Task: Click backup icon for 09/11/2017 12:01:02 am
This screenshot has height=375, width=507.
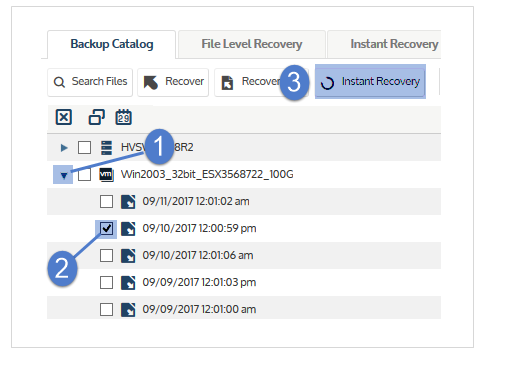Action: point(128,202)
